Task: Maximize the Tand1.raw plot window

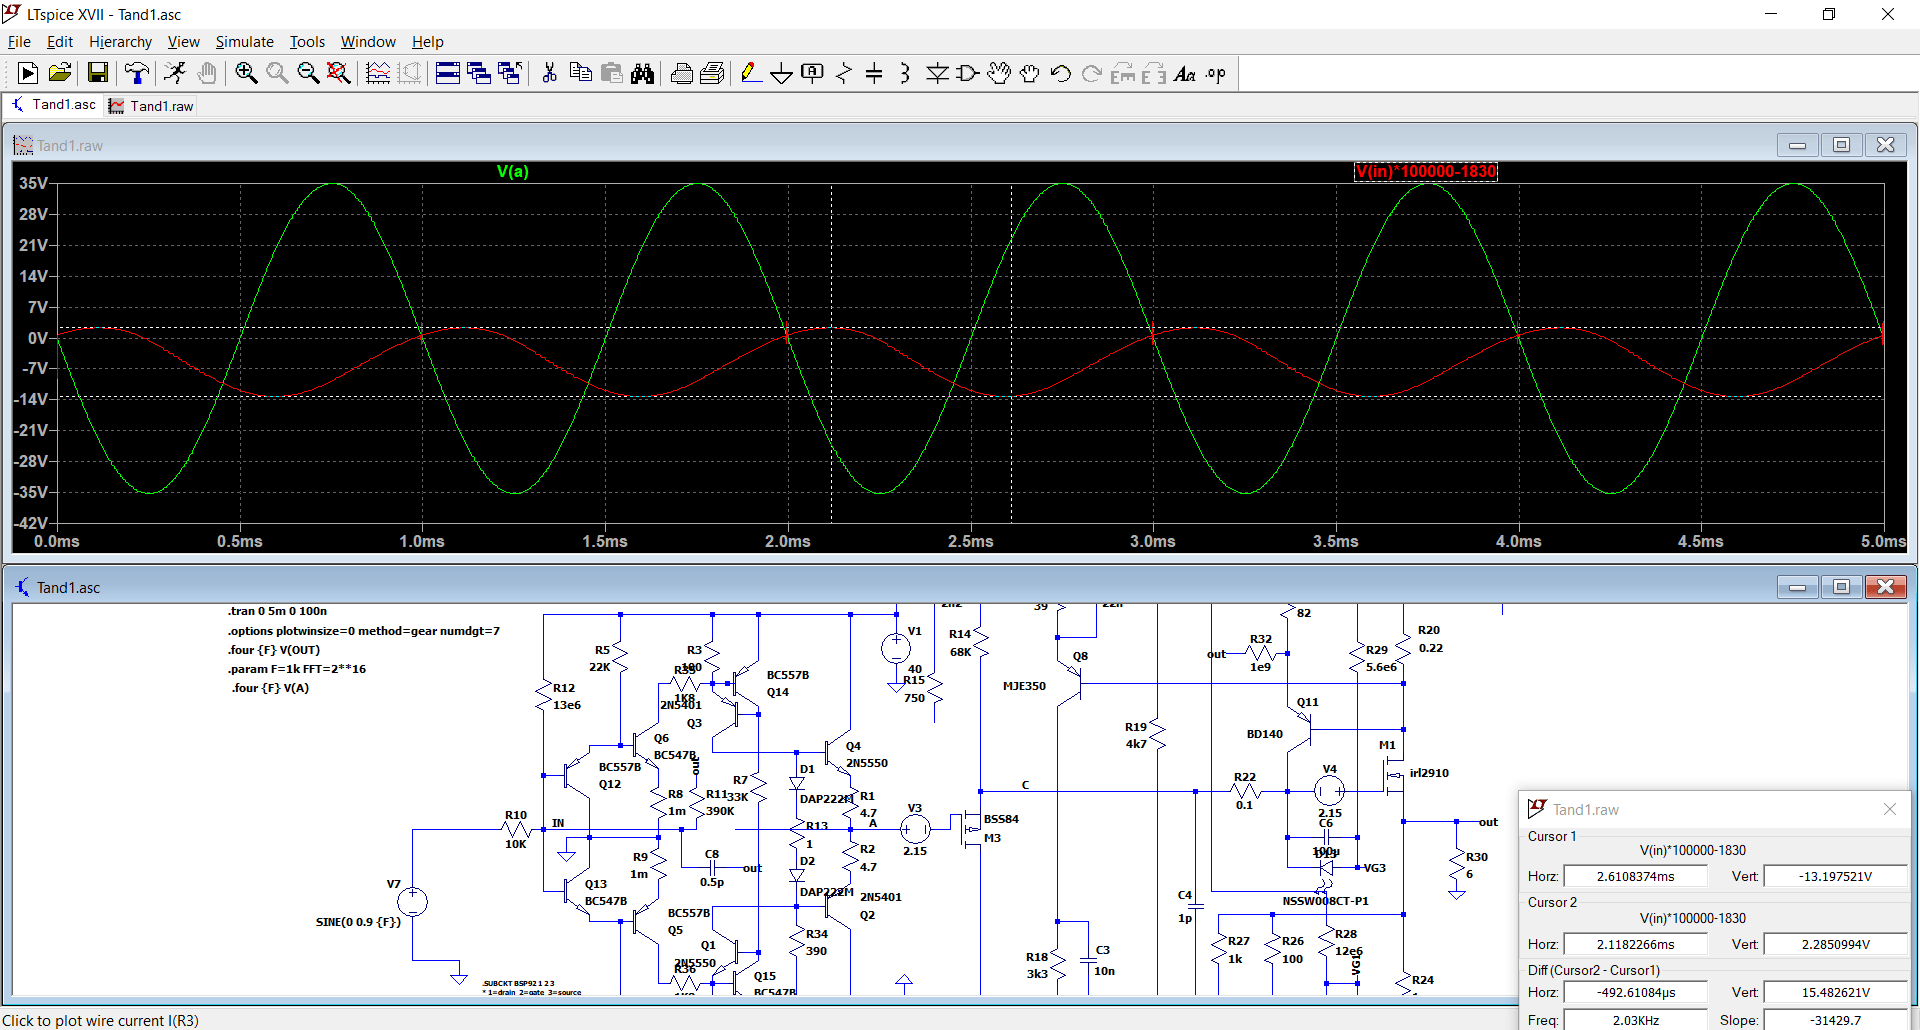Action: 1841,145
